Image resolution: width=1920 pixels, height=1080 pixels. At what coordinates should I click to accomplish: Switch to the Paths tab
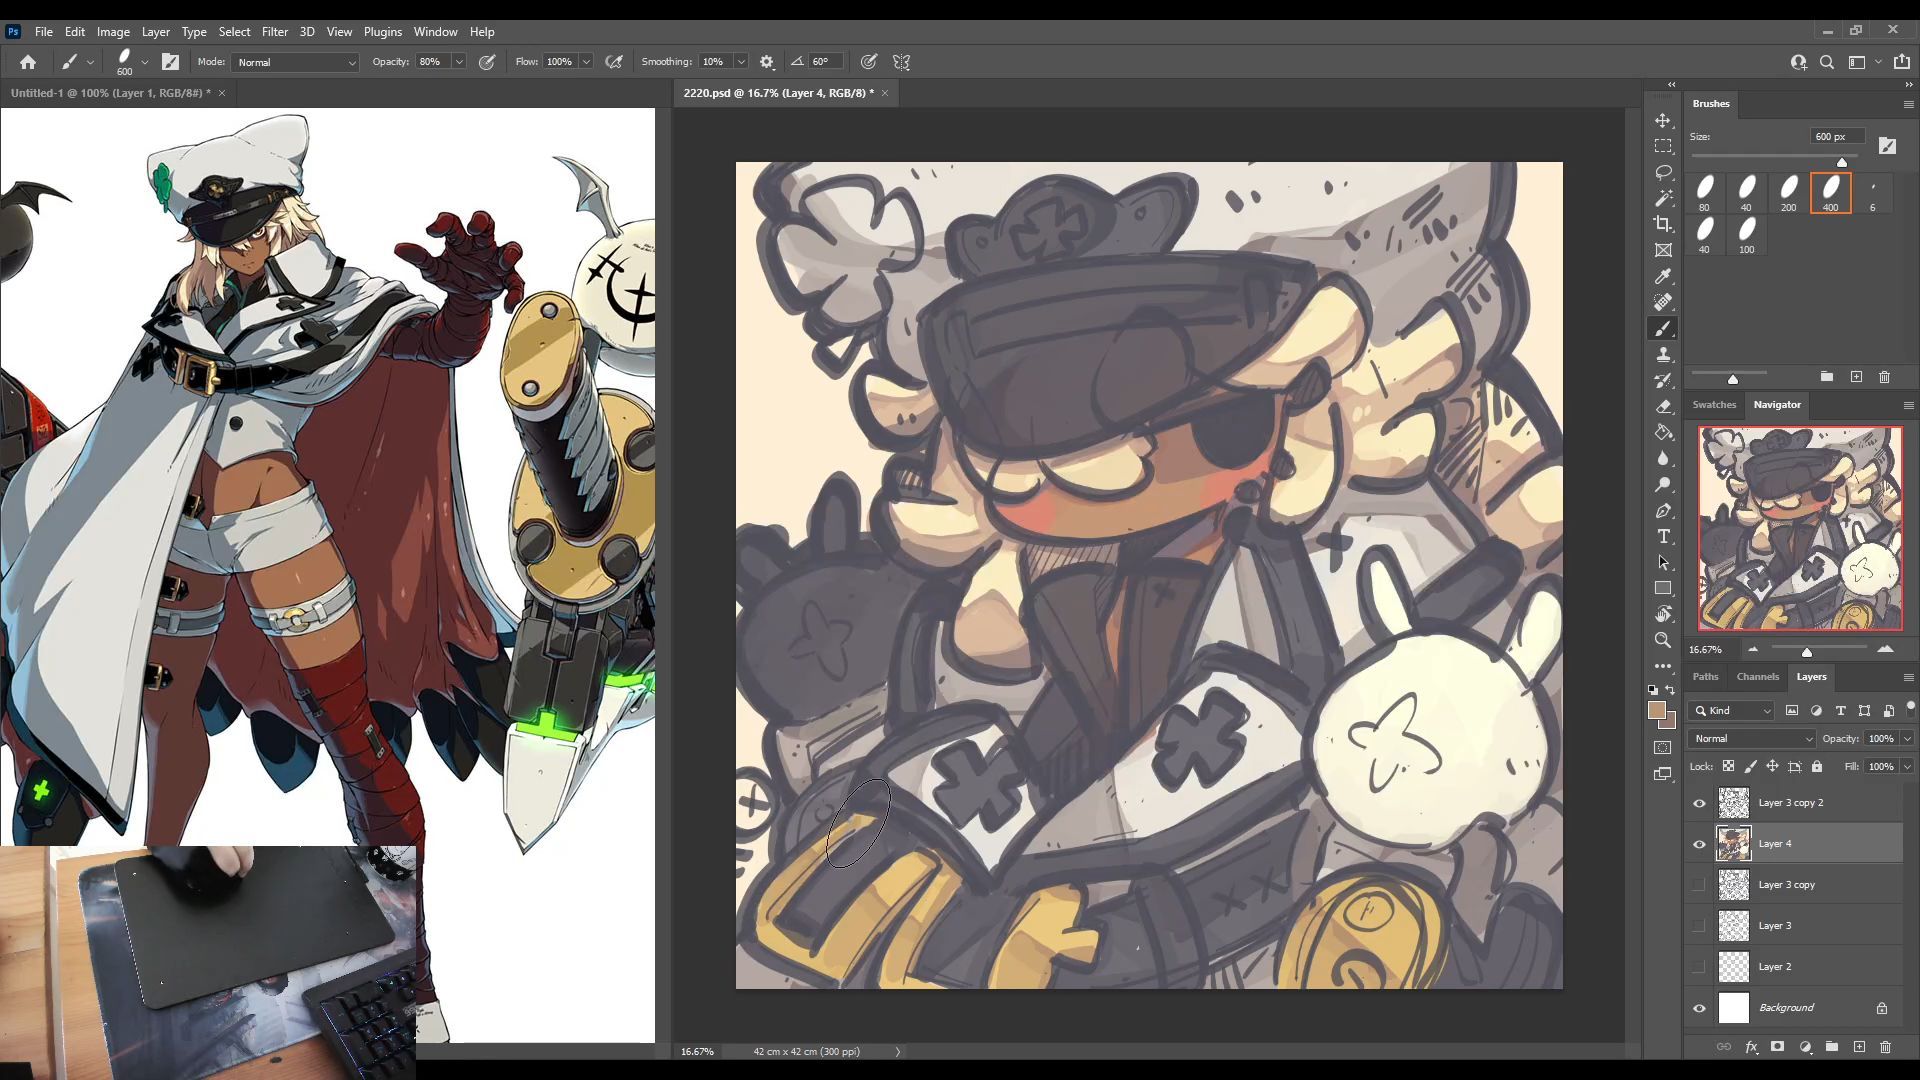pos(1705,677)
